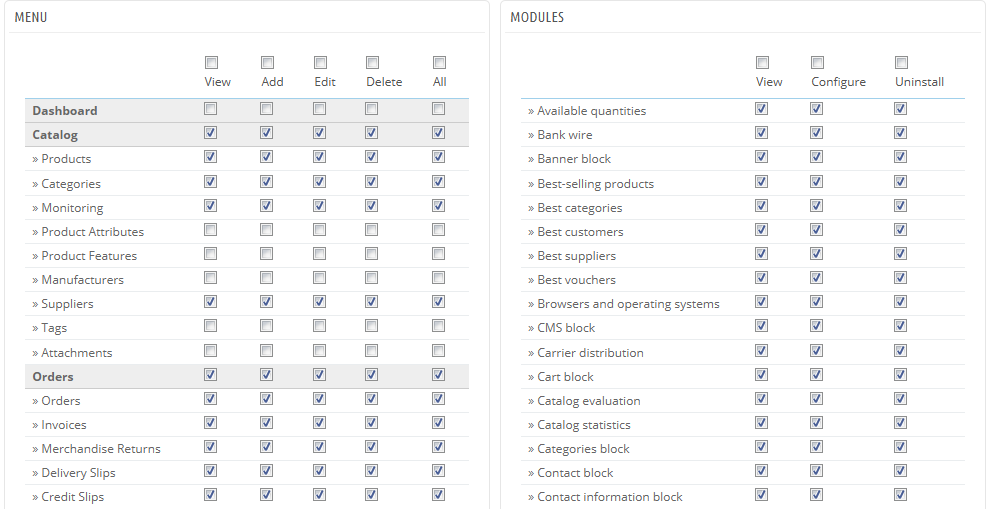
Task: Check the Dashboard View permission checkbox
Action: (x=210, y=109)
